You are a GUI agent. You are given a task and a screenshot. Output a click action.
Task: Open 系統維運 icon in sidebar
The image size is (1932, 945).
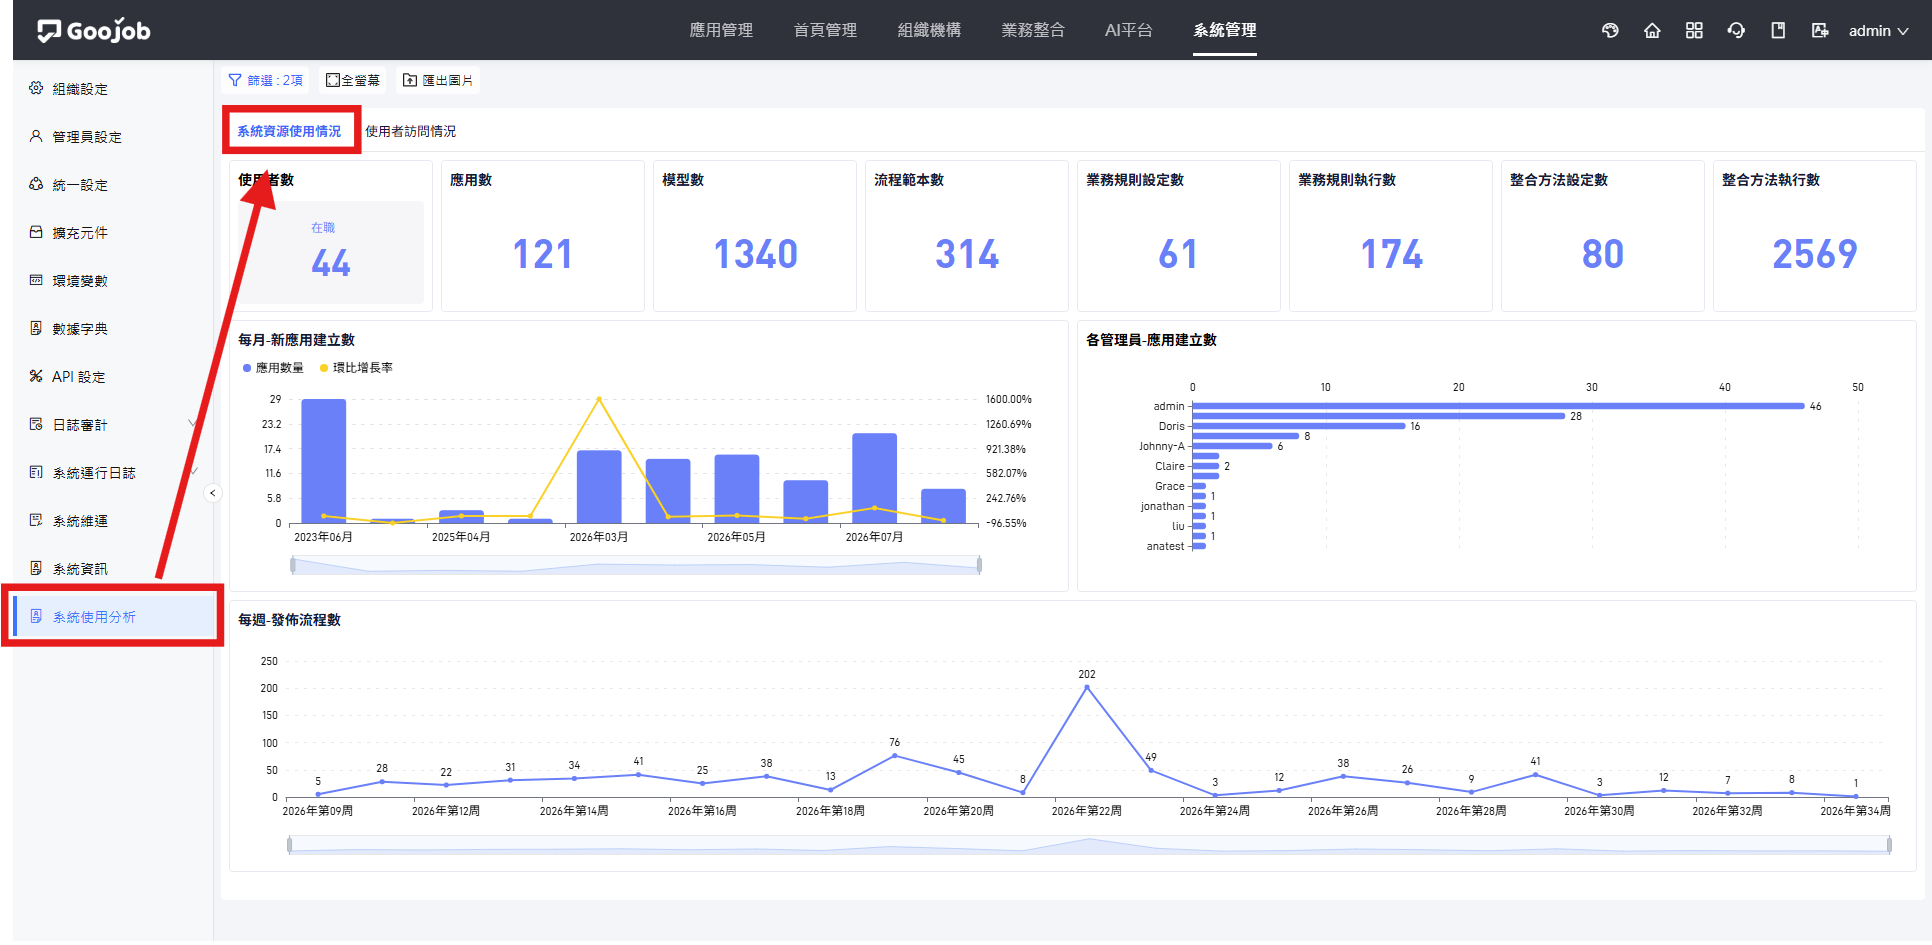click(36, 520)
